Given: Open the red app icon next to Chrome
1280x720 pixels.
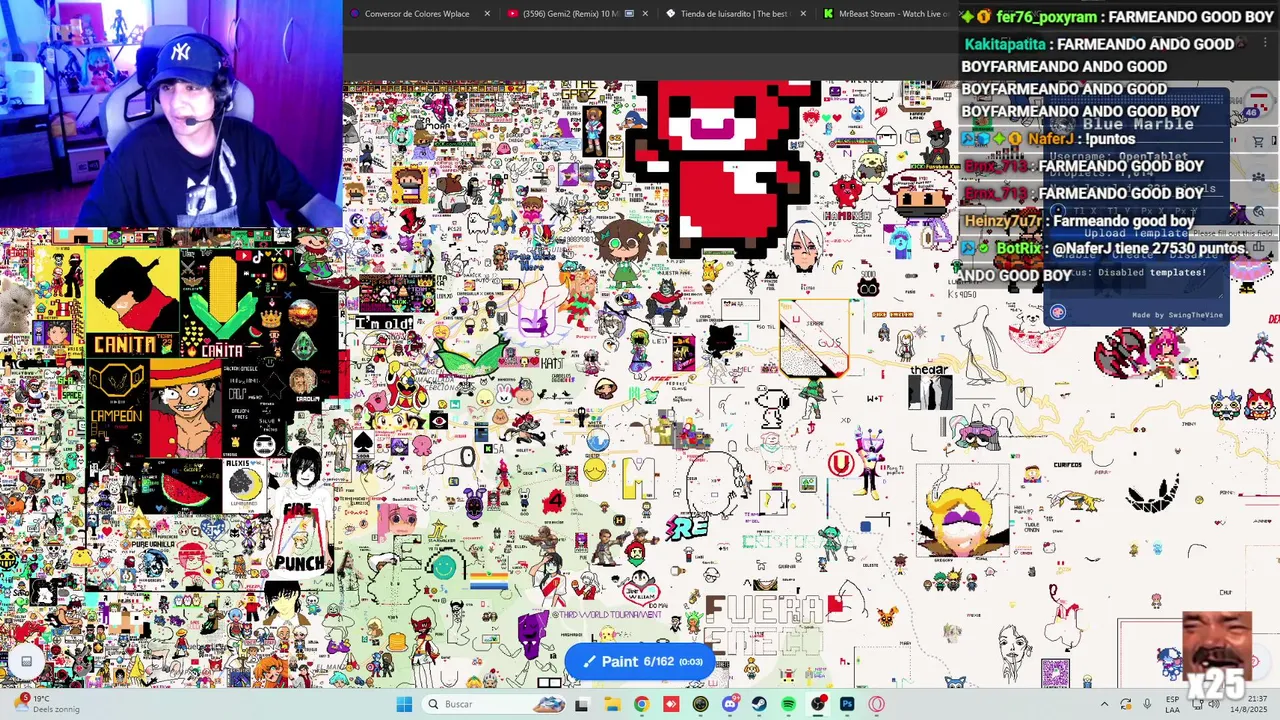Looking at the screenshot, I should pyautogui.click(x=671, y=704).
